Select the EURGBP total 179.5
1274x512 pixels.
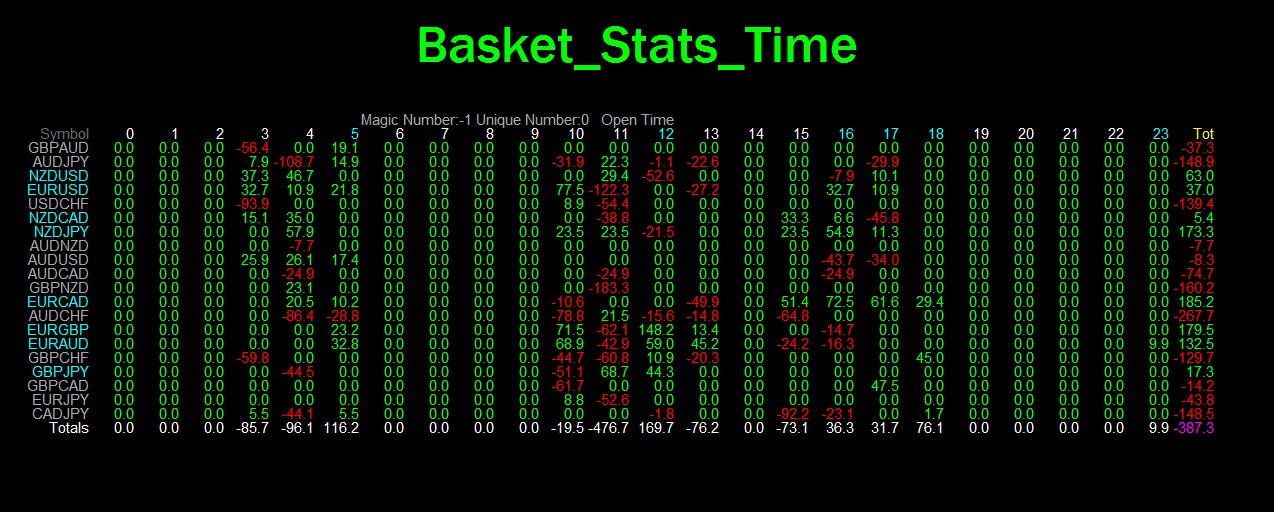tap(1196, 330)
